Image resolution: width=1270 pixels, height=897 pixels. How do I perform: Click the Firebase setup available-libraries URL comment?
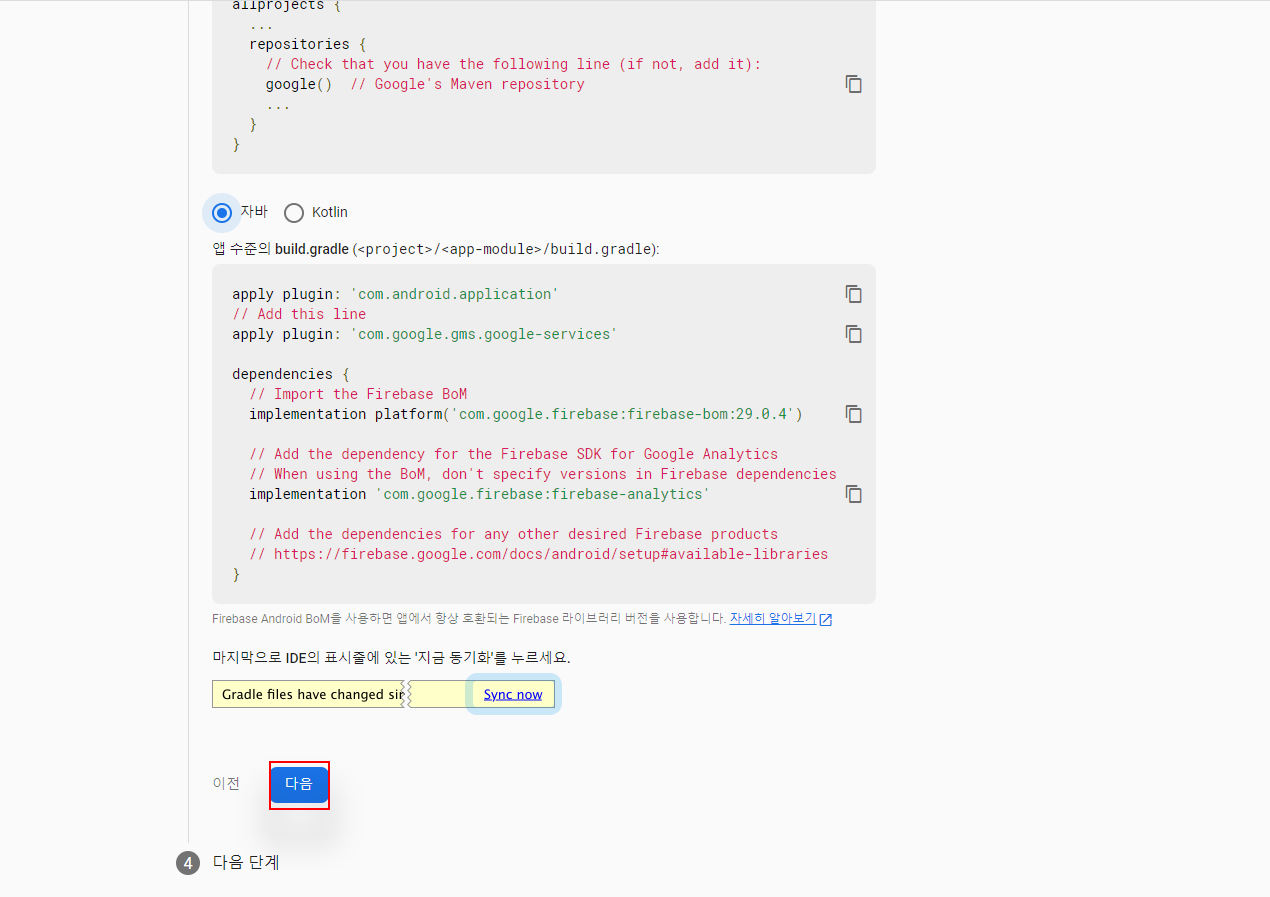pyautogui.click(x=538, y=554)
